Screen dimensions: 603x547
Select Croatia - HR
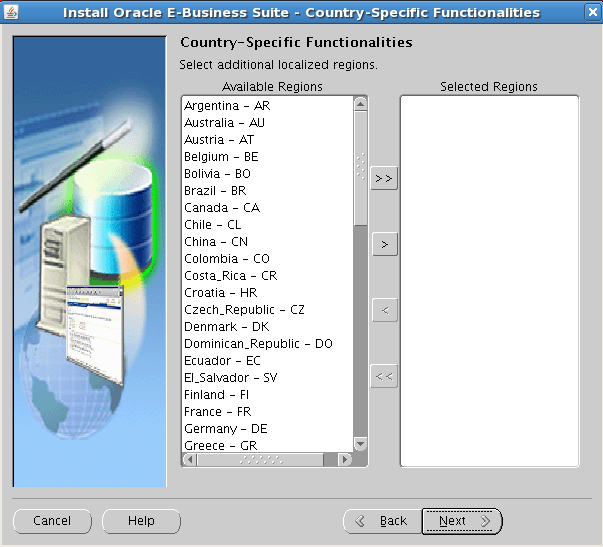[267, 292]
